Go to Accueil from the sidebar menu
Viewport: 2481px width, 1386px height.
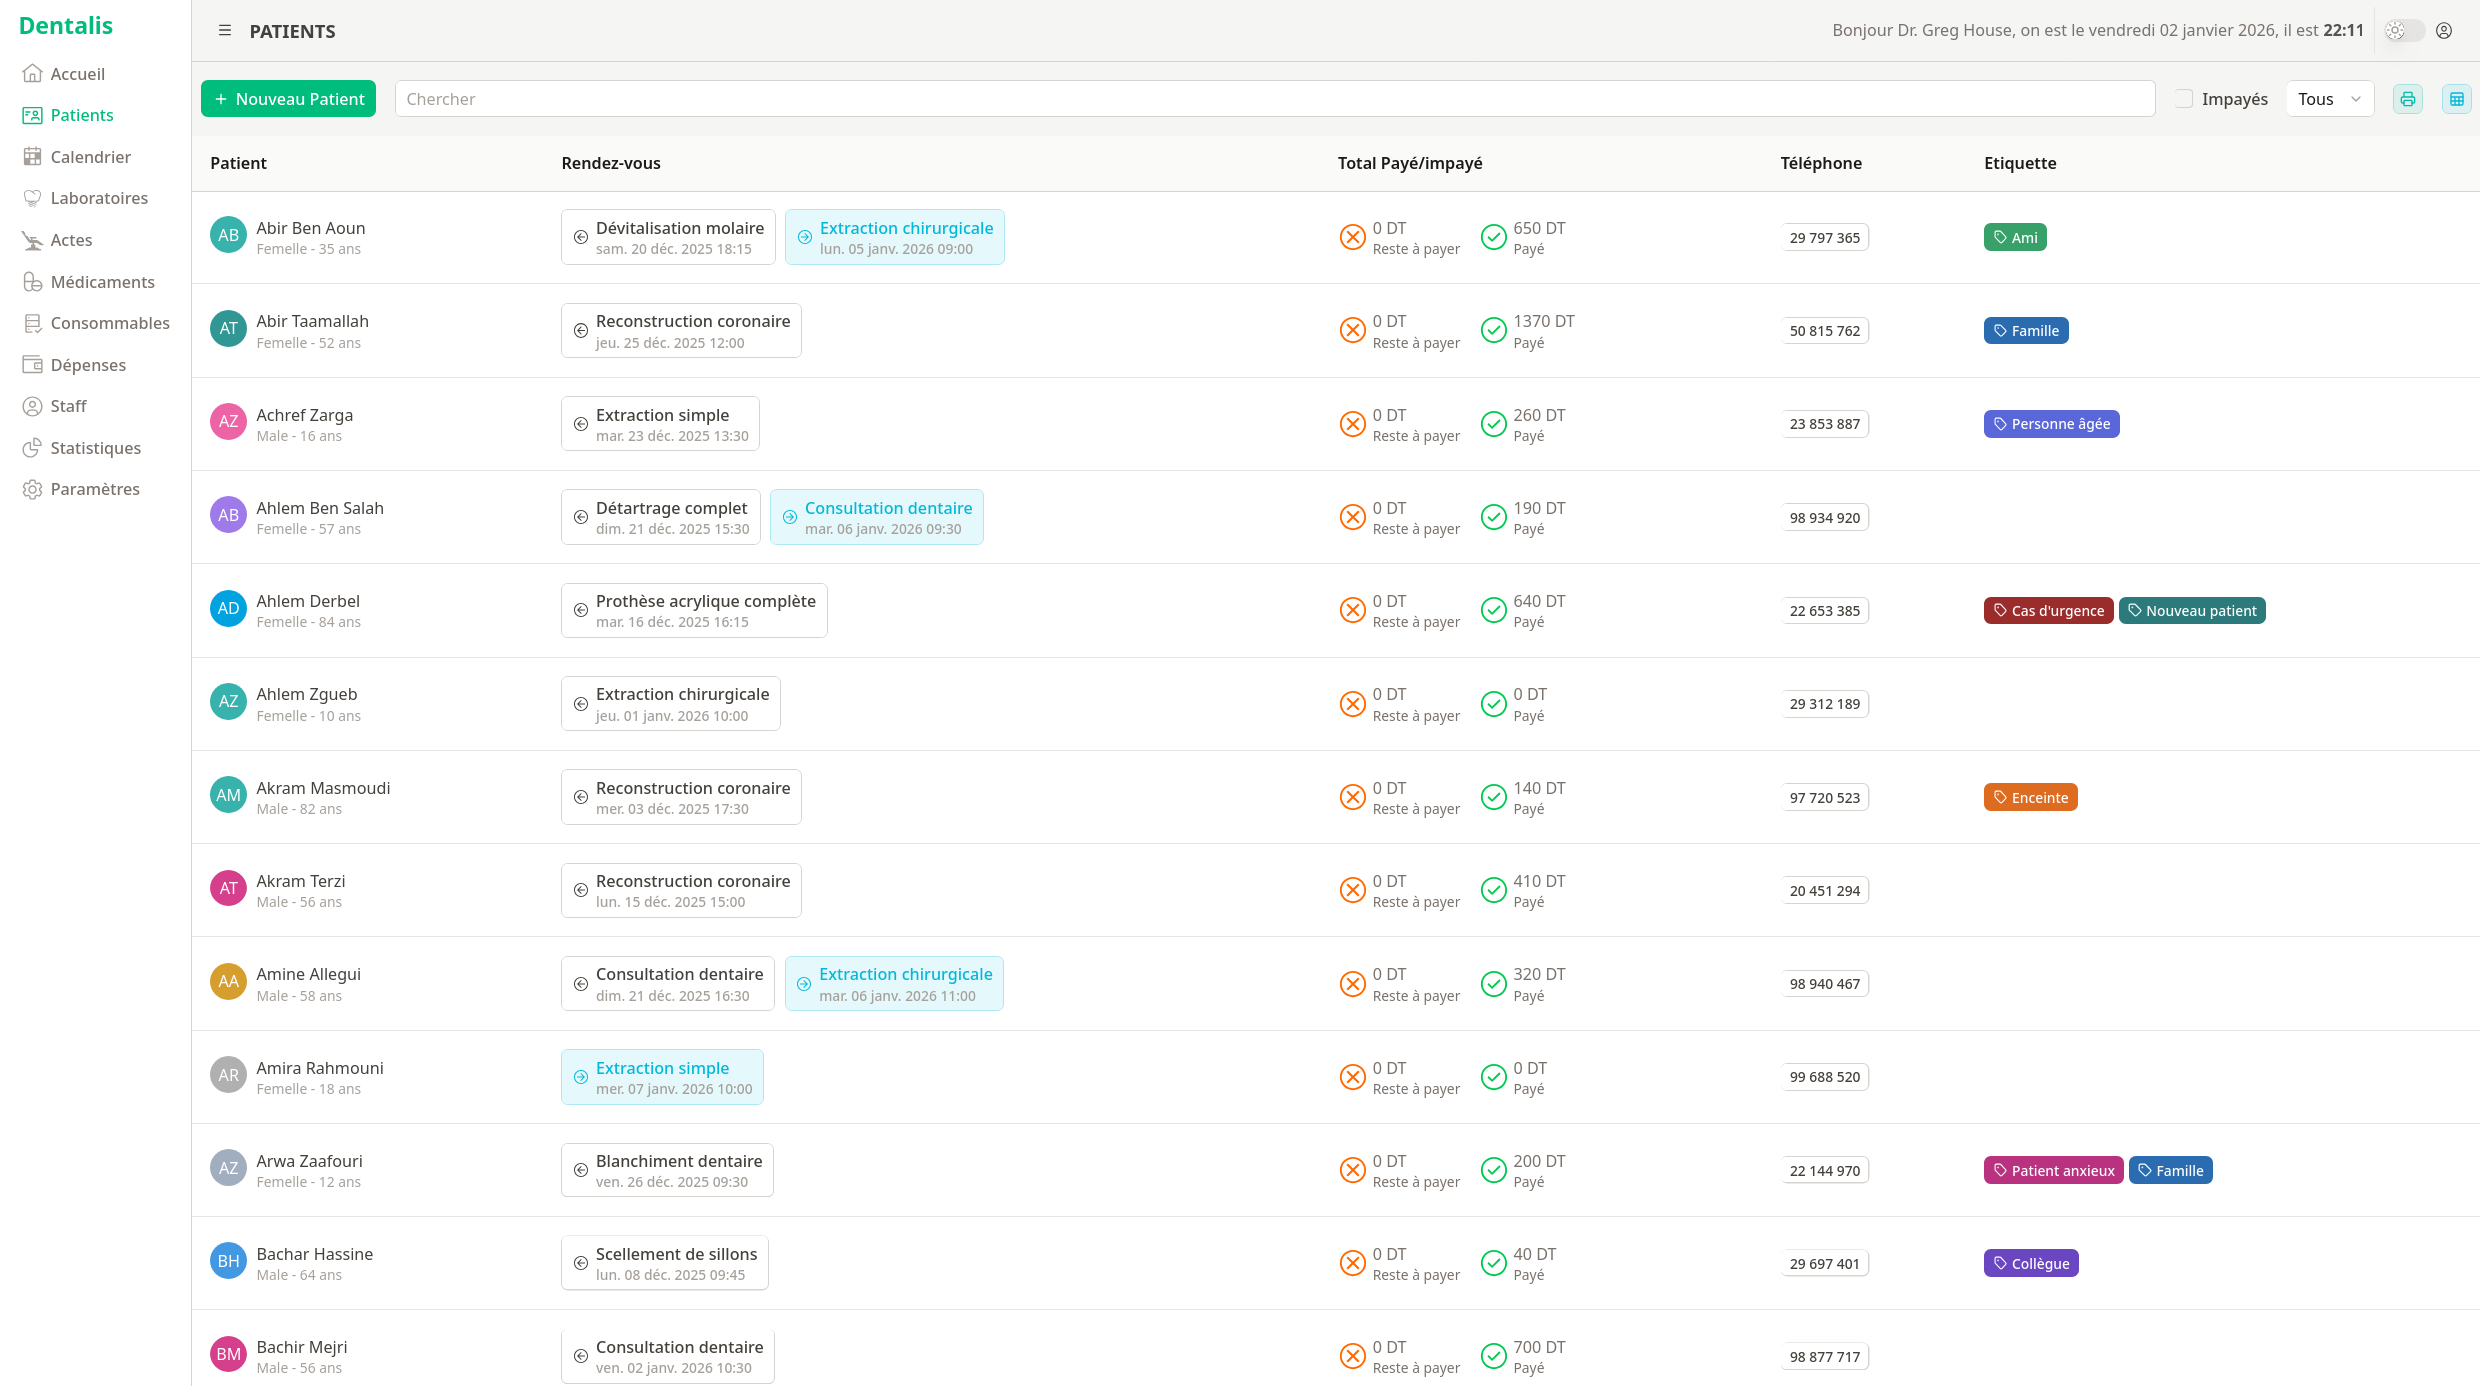point(33,73)
